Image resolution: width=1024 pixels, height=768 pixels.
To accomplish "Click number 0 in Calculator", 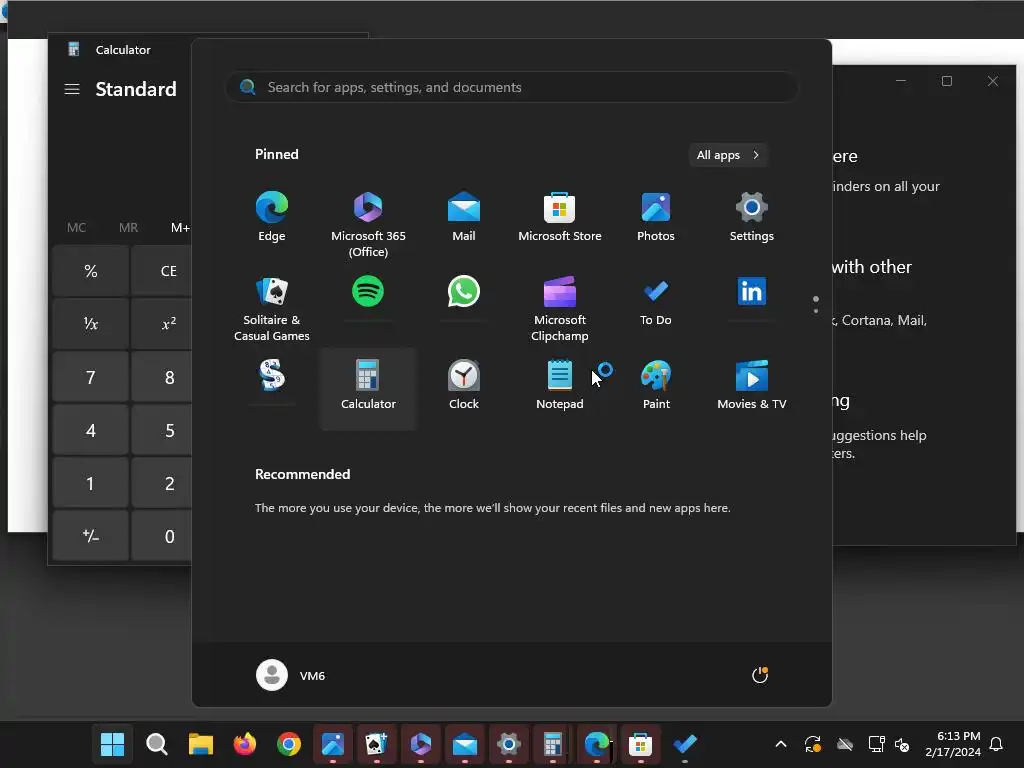I will point(162,536).
